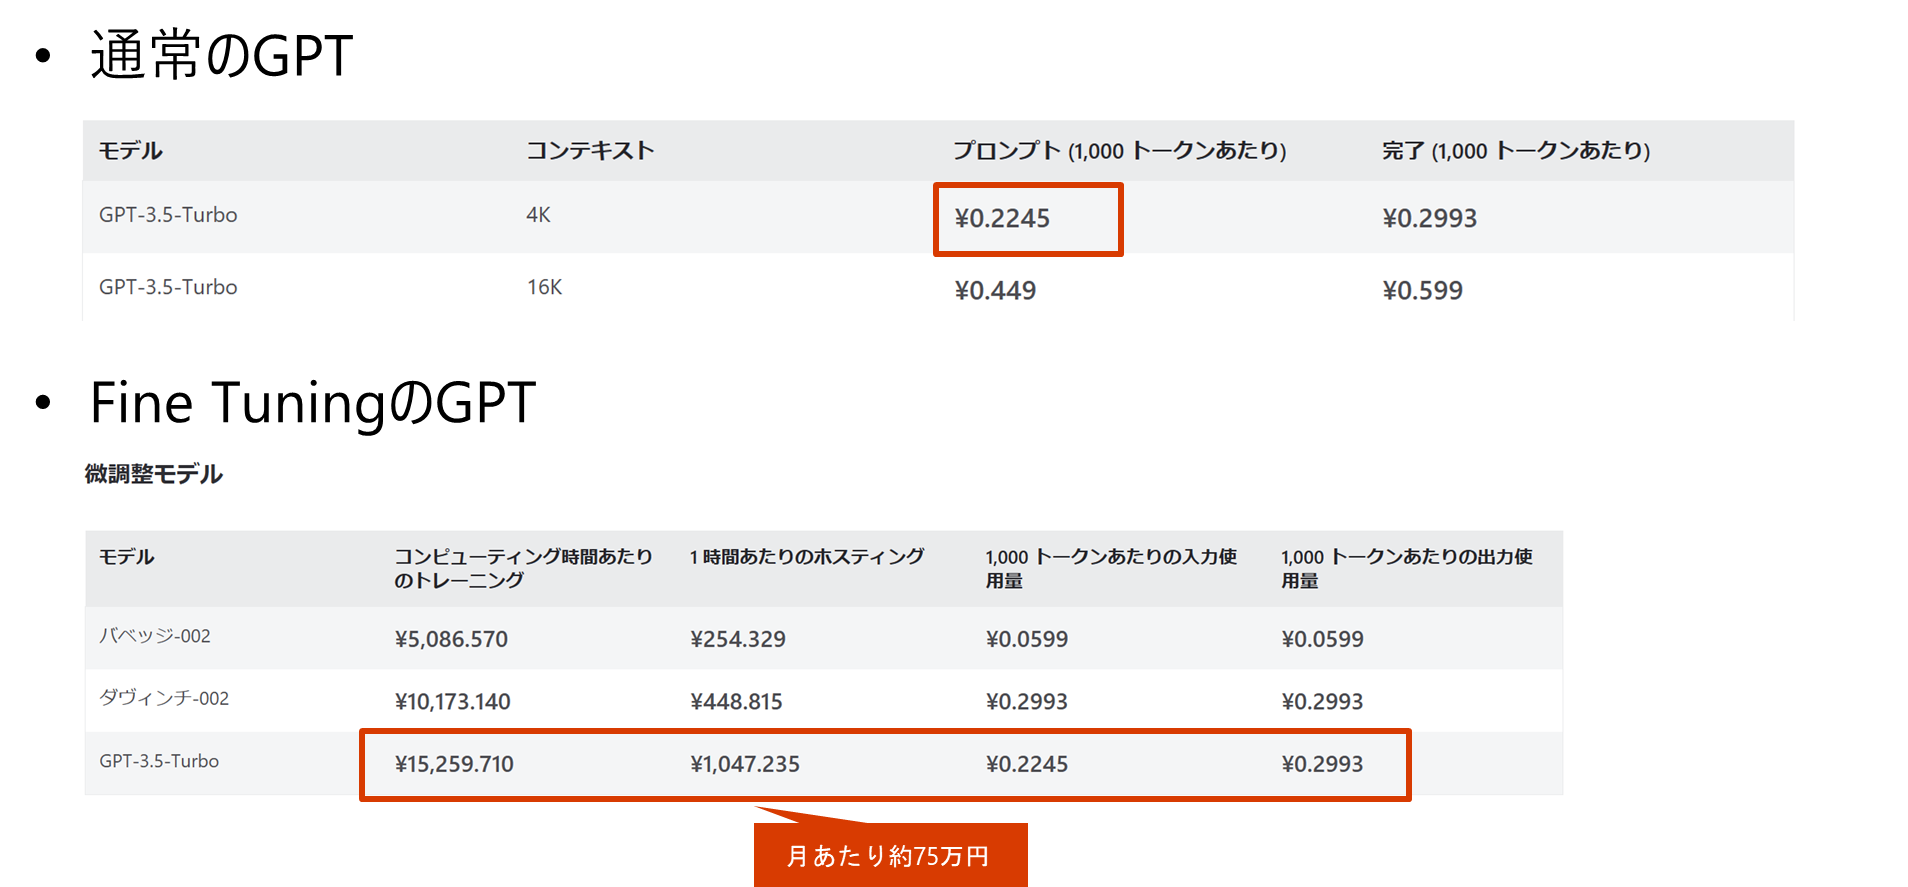Click fine-tuned GPT-3.5-Turbo input price ¥0.2245
The width and height of the screenshot is (1908, 887).
click(1027, 764)
